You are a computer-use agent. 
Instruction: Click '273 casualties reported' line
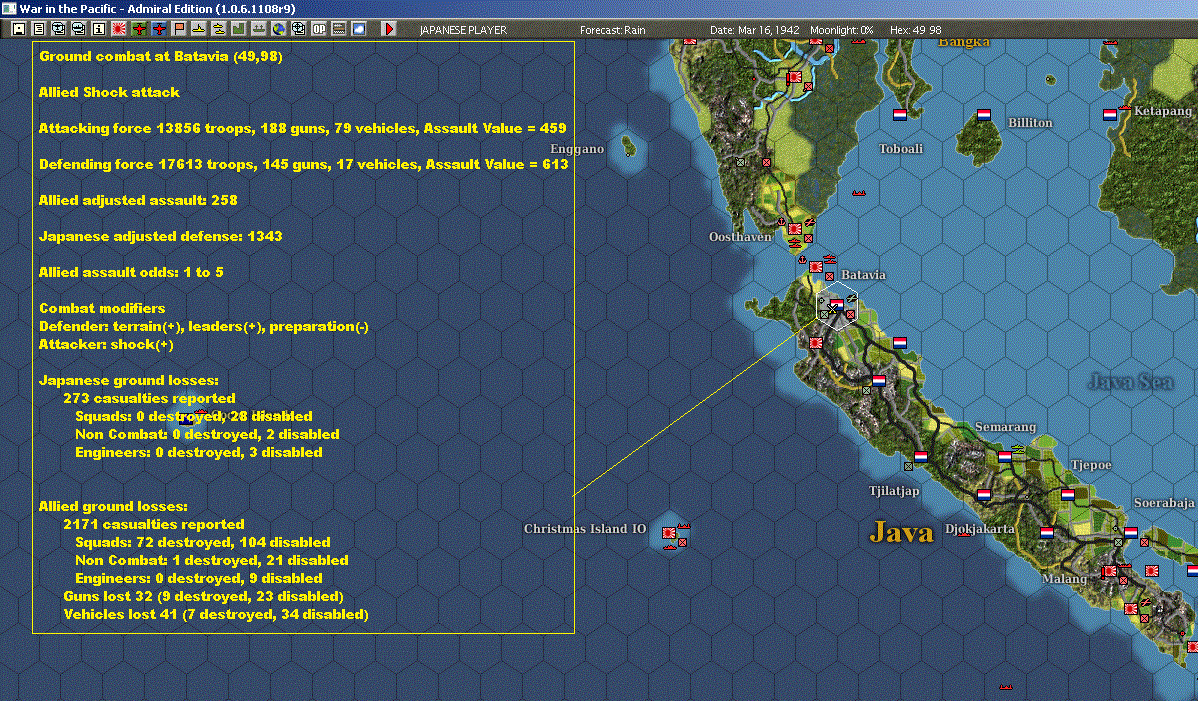pos(149,399)
